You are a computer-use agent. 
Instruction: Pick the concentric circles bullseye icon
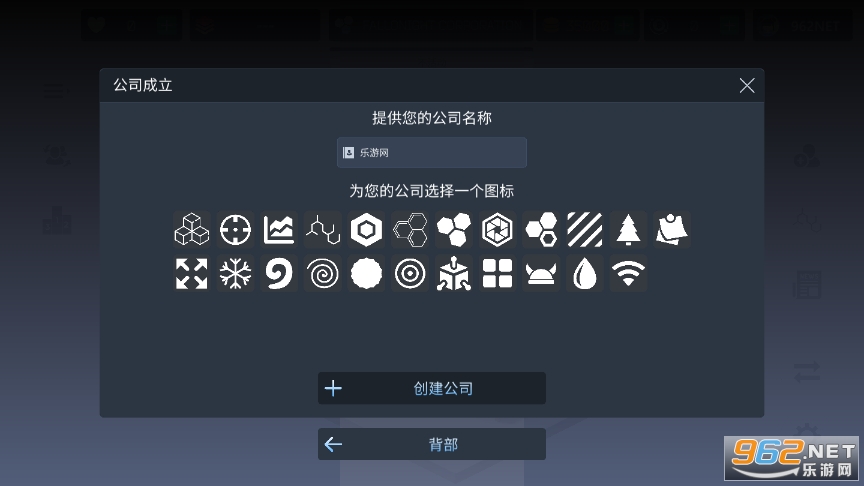coord(410,273)
